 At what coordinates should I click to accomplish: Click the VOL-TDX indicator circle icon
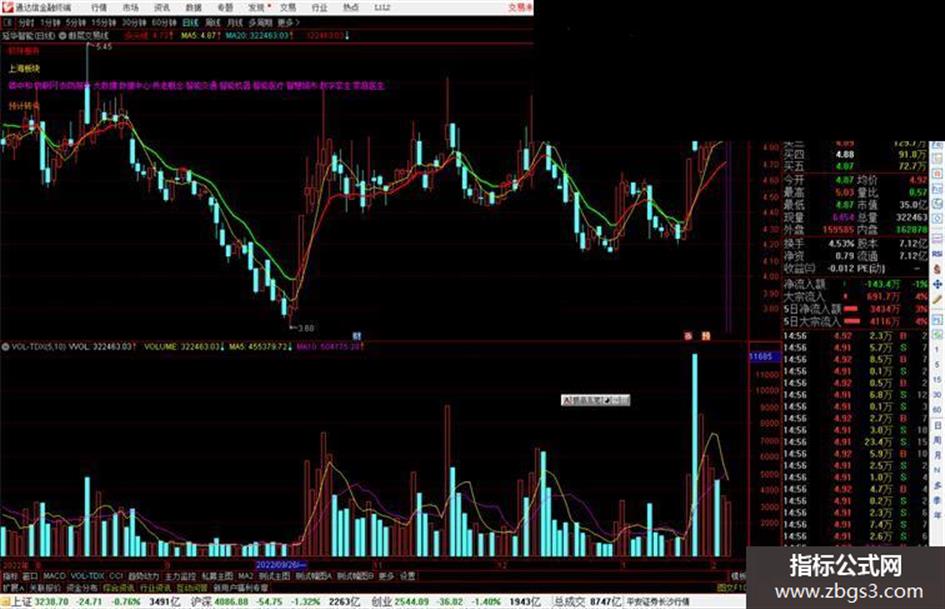pos(5,347)
